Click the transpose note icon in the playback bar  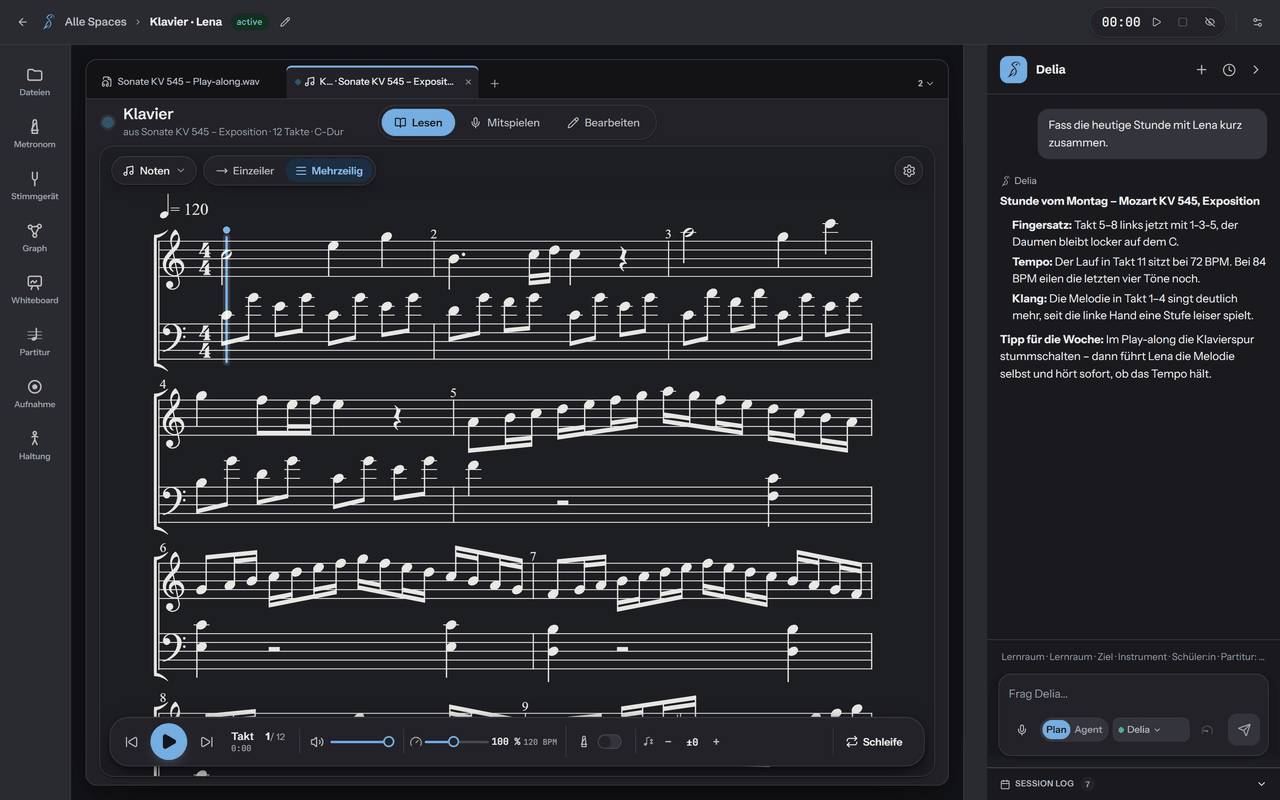[649, 742]
